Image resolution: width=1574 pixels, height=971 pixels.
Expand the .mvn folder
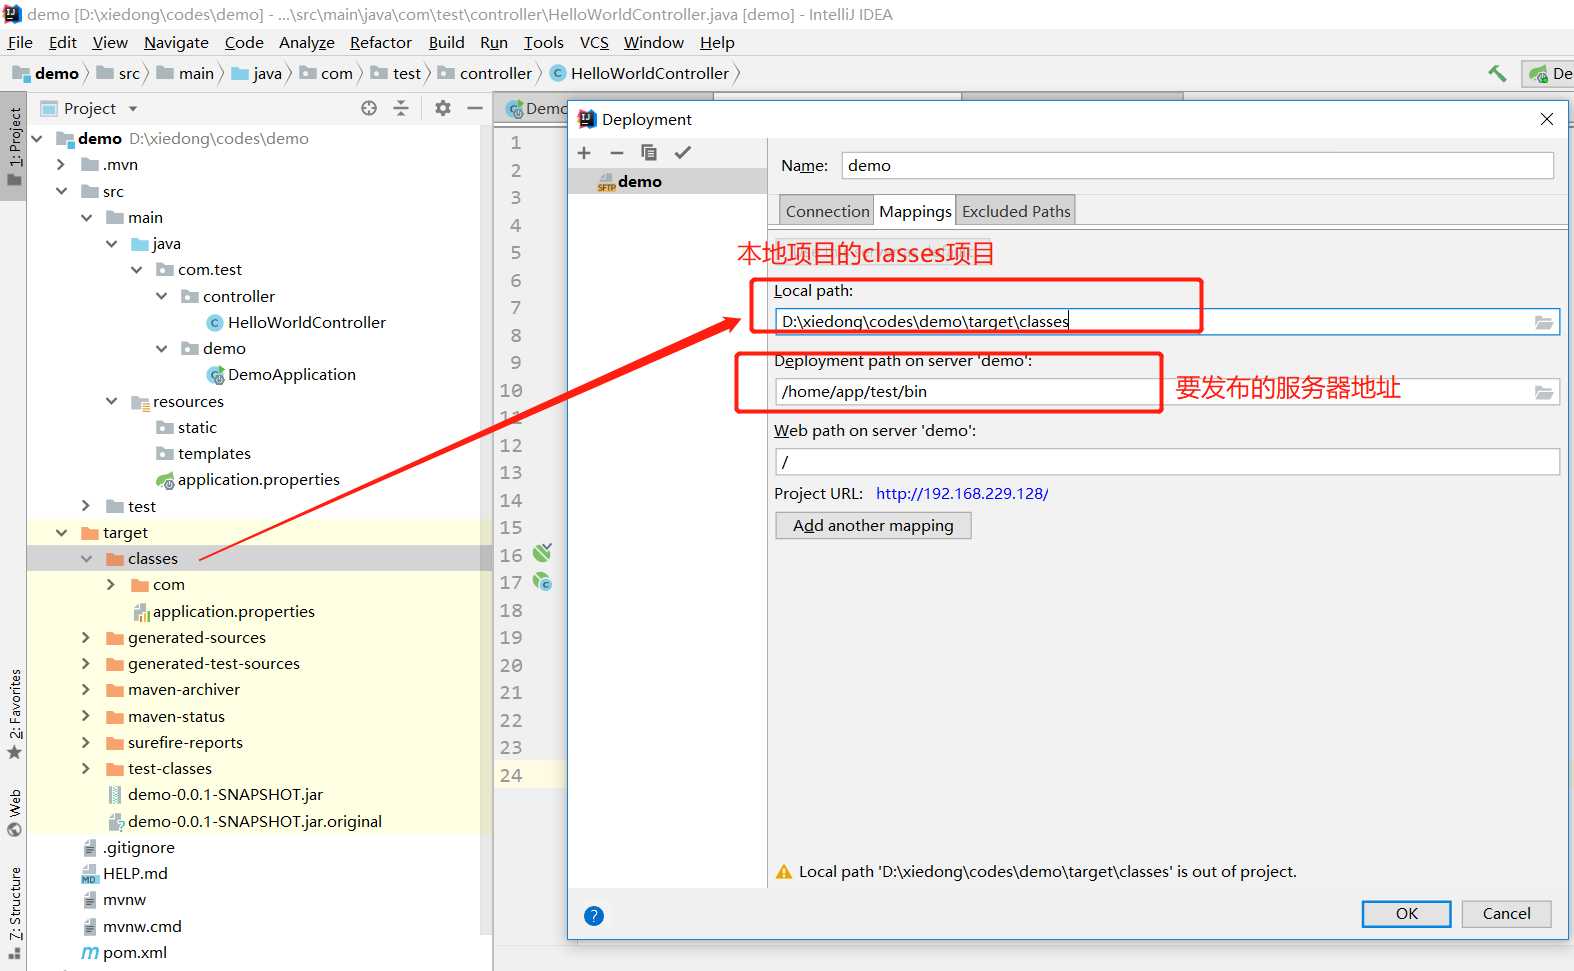coord(61,164)
